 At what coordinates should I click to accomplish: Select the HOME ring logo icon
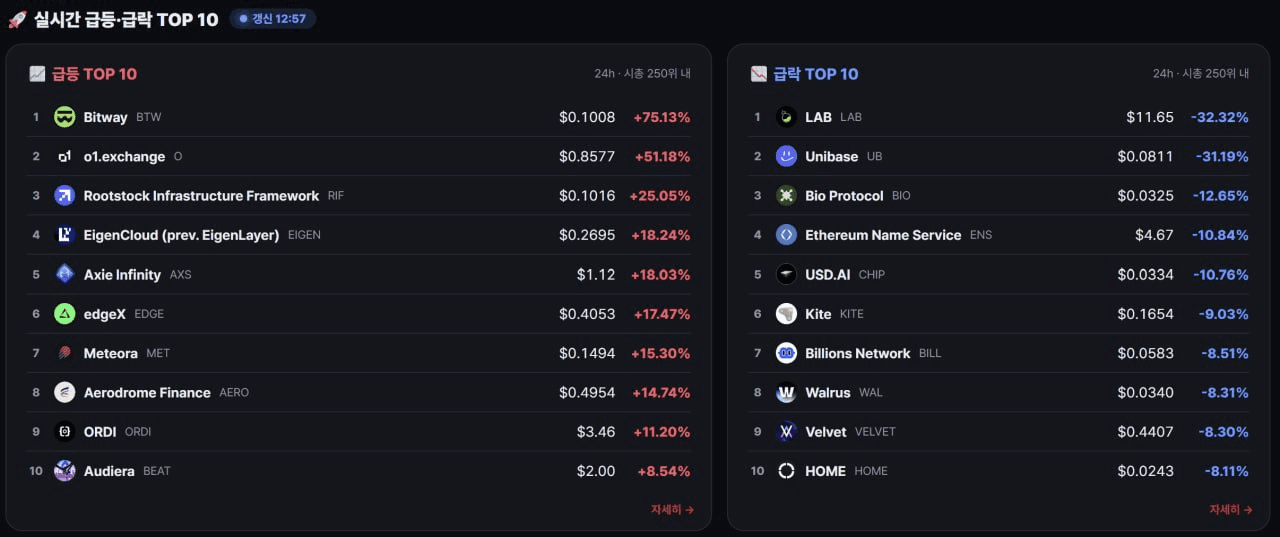787,471
